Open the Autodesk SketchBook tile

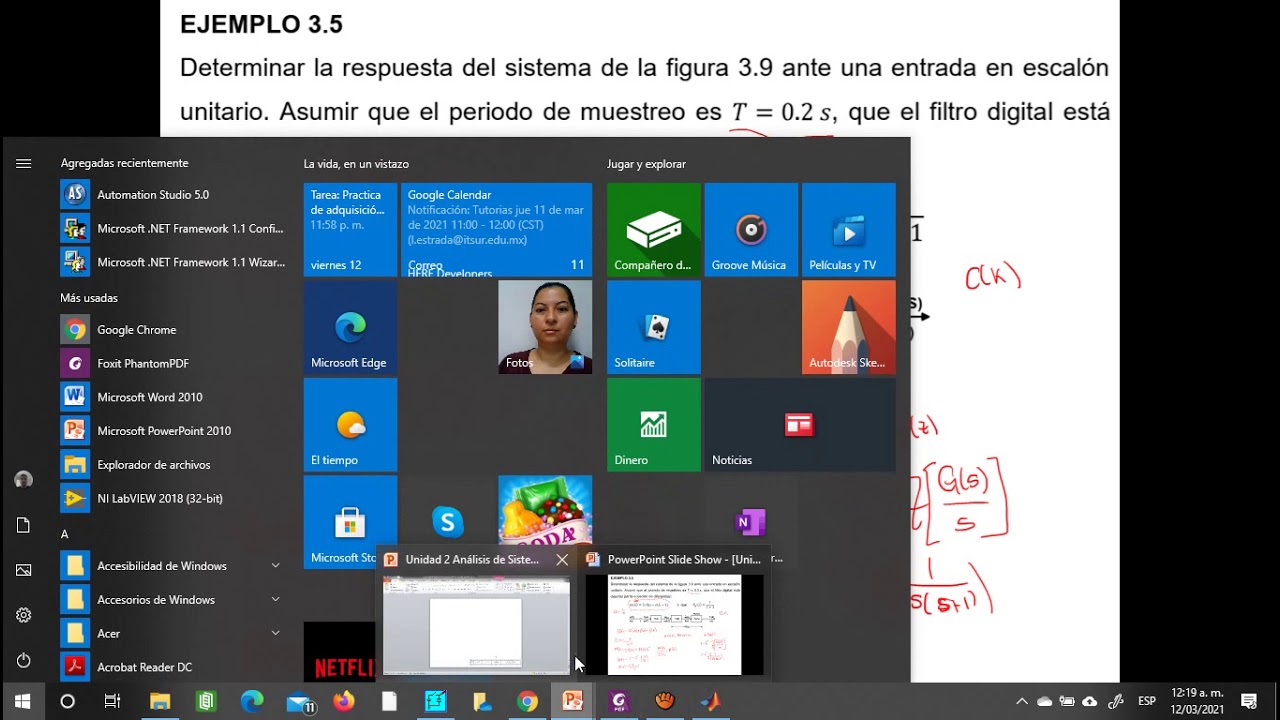849,327
